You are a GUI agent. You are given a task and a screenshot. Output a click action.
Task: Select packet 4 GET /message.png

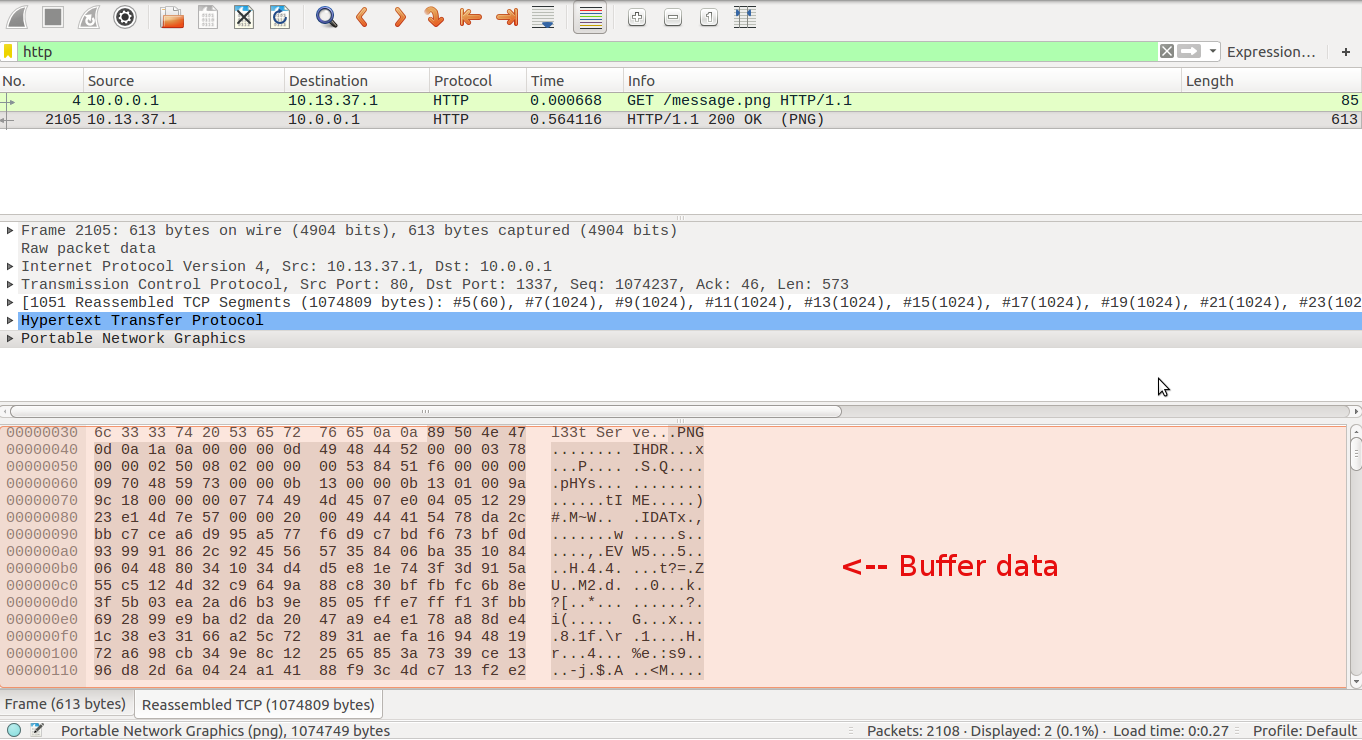click(x=681, y=101)
